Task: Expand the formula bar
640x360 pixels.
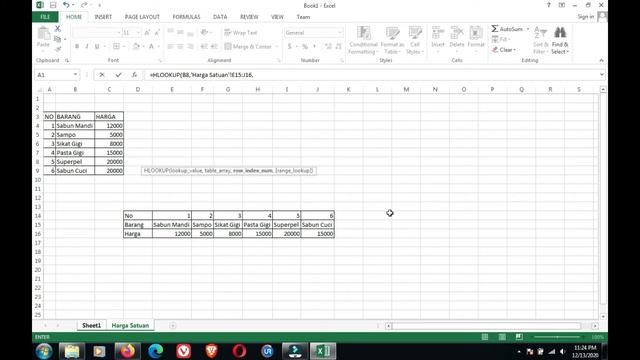Action: pos(601,75)
